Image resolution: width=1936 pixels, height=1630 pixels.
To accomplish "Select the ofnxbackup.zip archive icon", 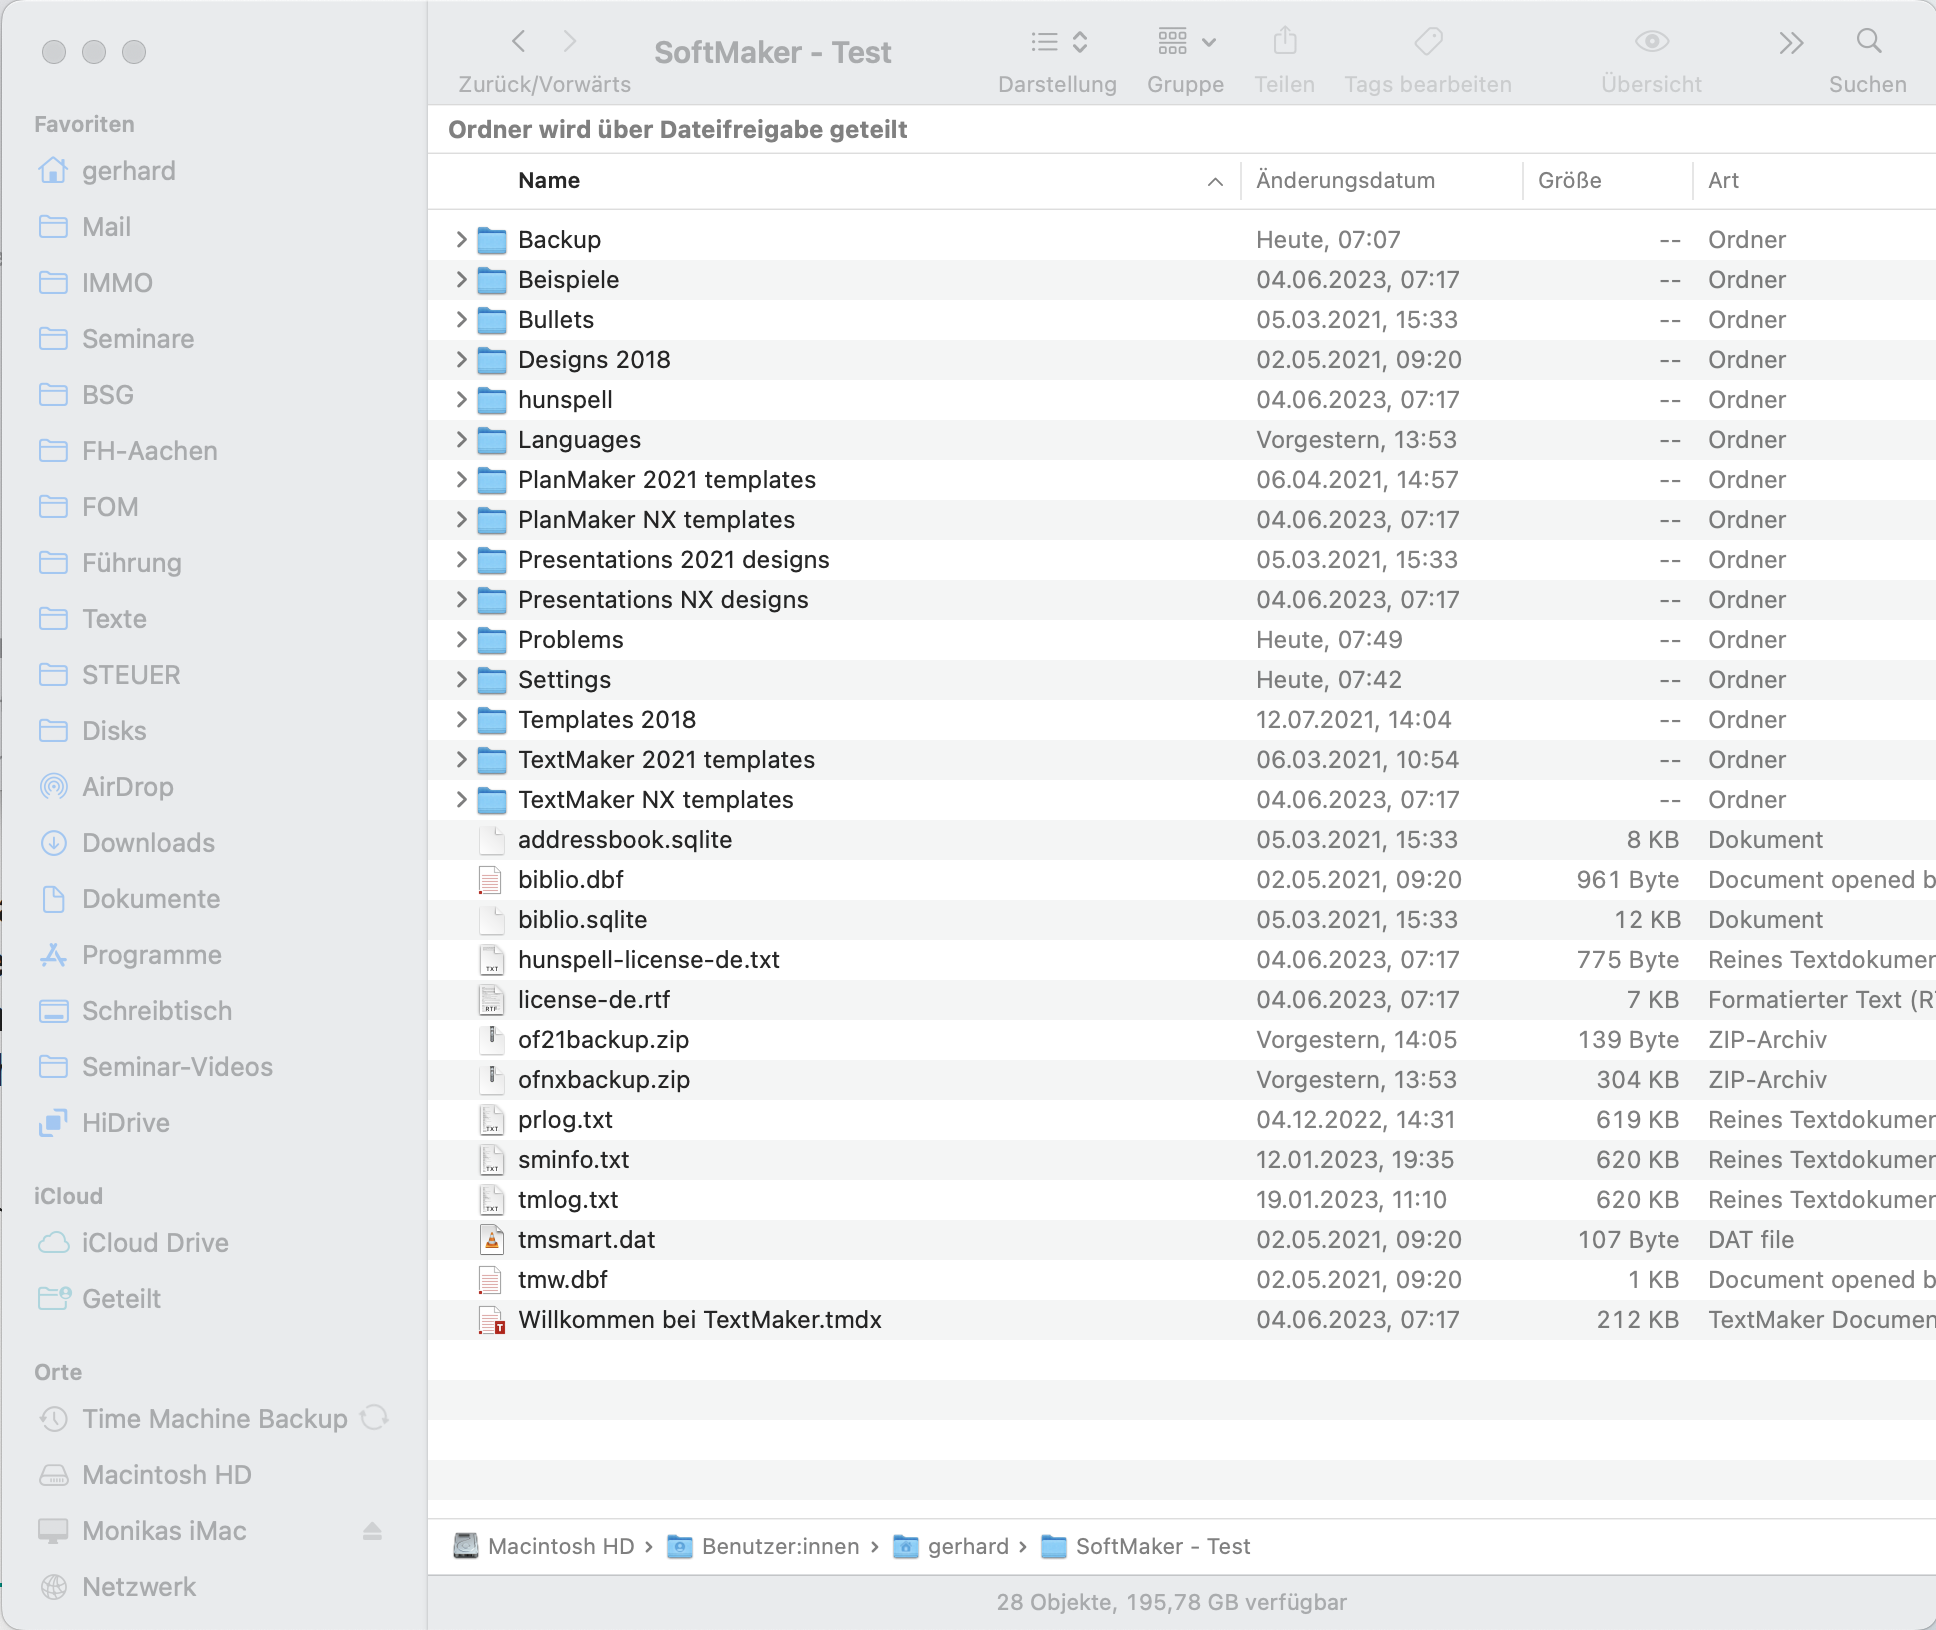I will [x=492, y=1080].
